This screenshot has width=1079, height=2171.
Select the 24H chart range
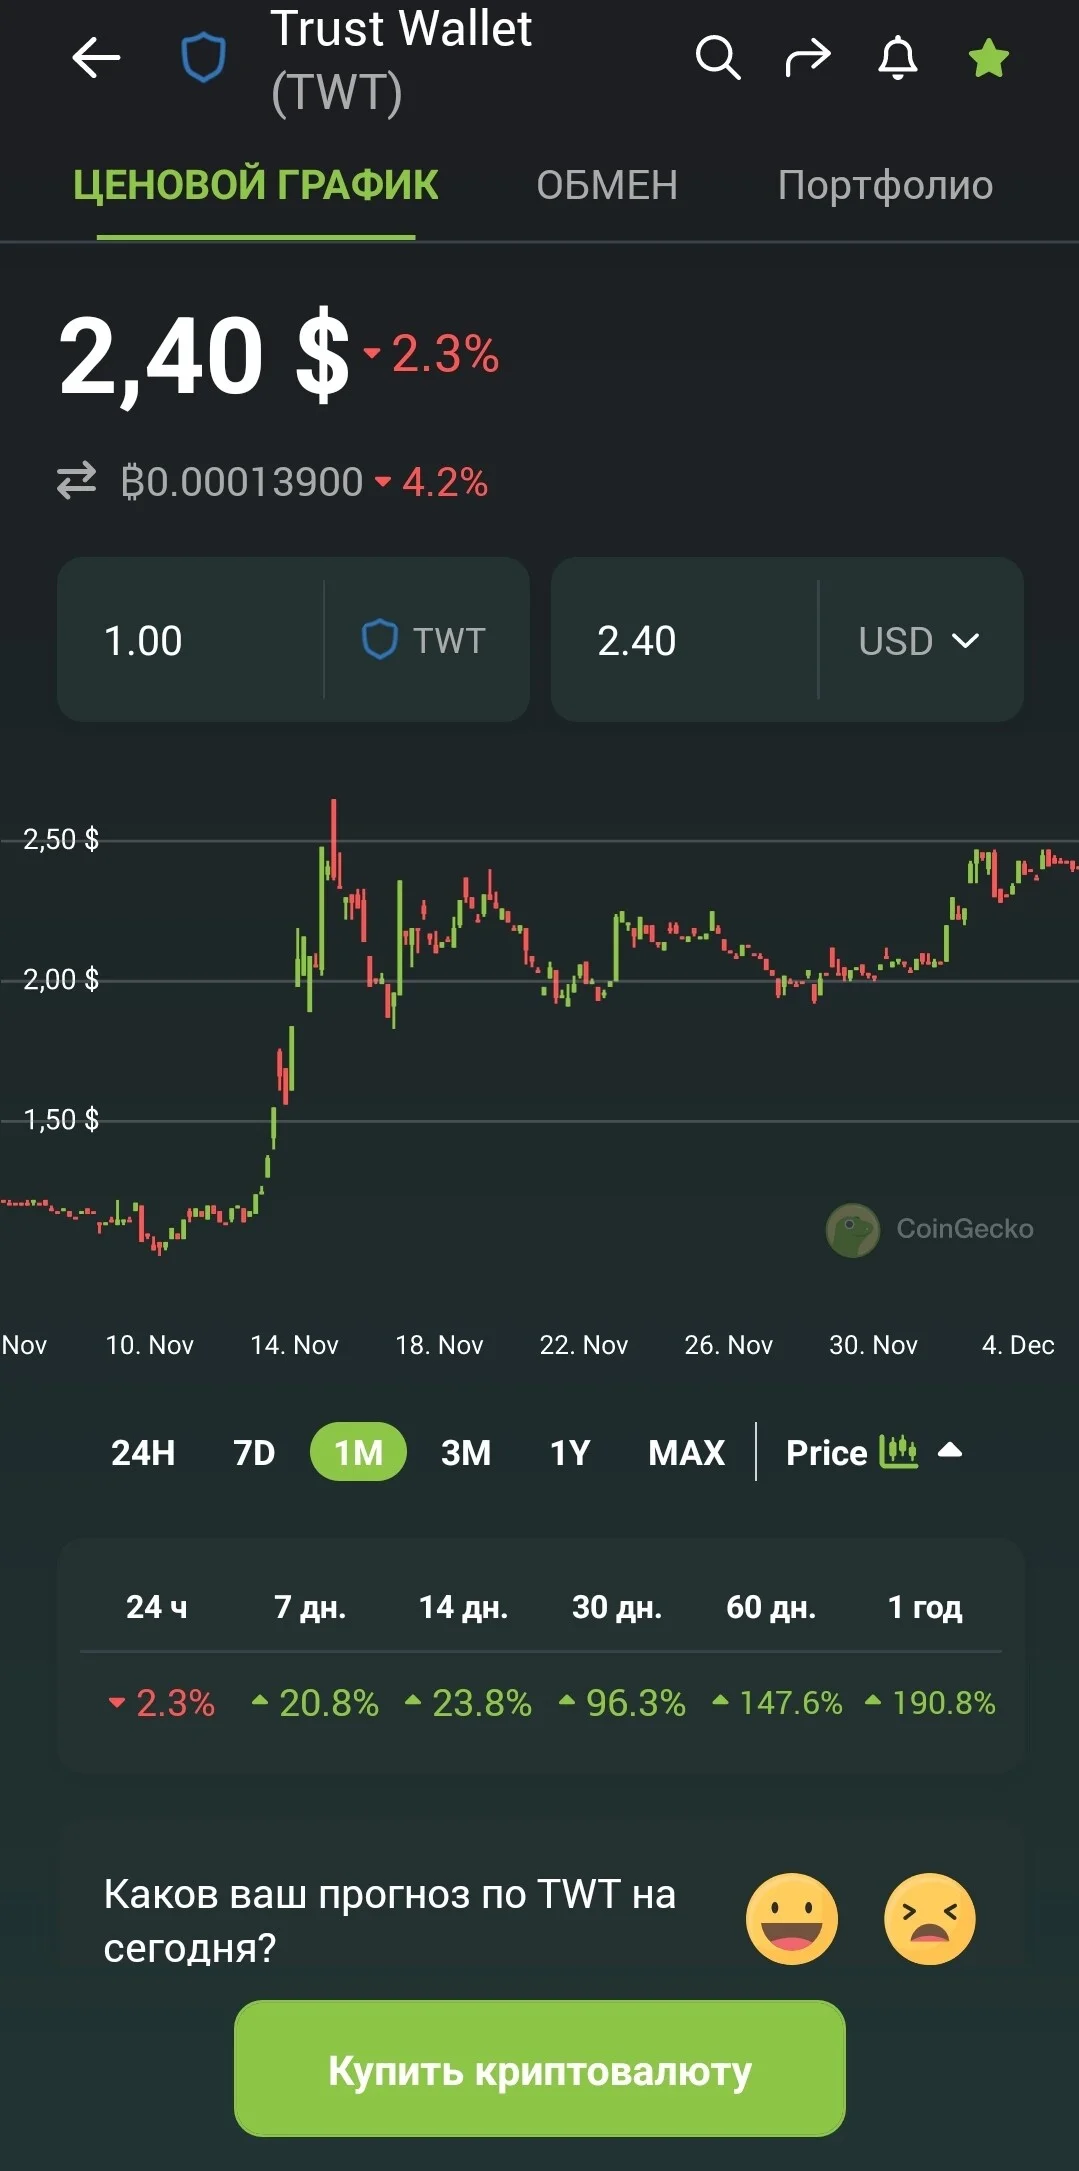coord(143,1452)
